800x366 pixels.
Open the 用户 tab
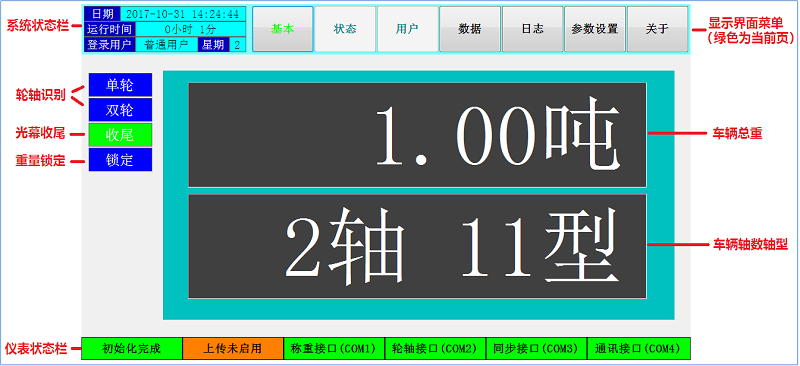tap(407, 29)
